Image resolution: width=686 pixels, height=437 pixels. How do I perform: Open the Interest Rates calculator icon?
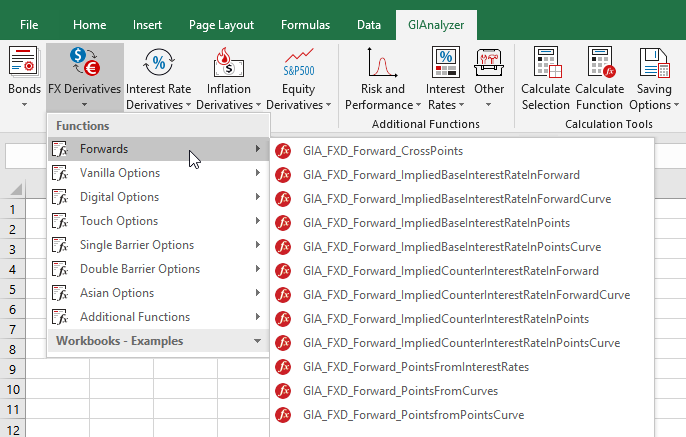click(x=445, y=63)
